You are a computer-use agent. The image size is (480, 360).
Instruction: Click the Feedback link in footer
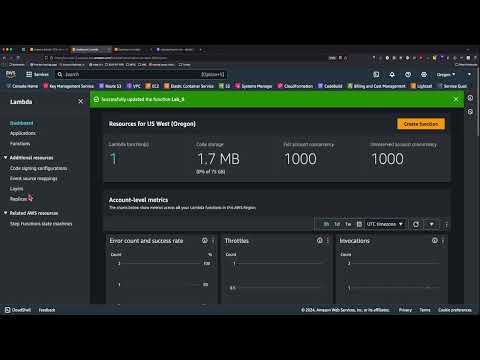47,310
